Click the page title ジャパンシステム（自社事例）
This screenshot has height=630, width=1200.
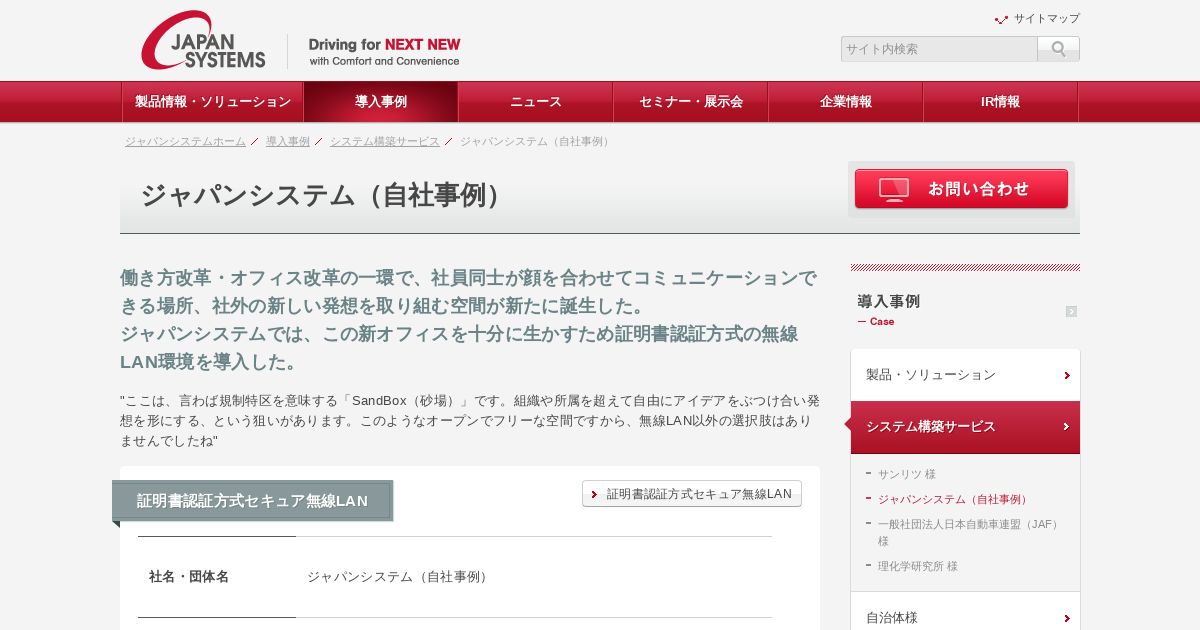326,195
